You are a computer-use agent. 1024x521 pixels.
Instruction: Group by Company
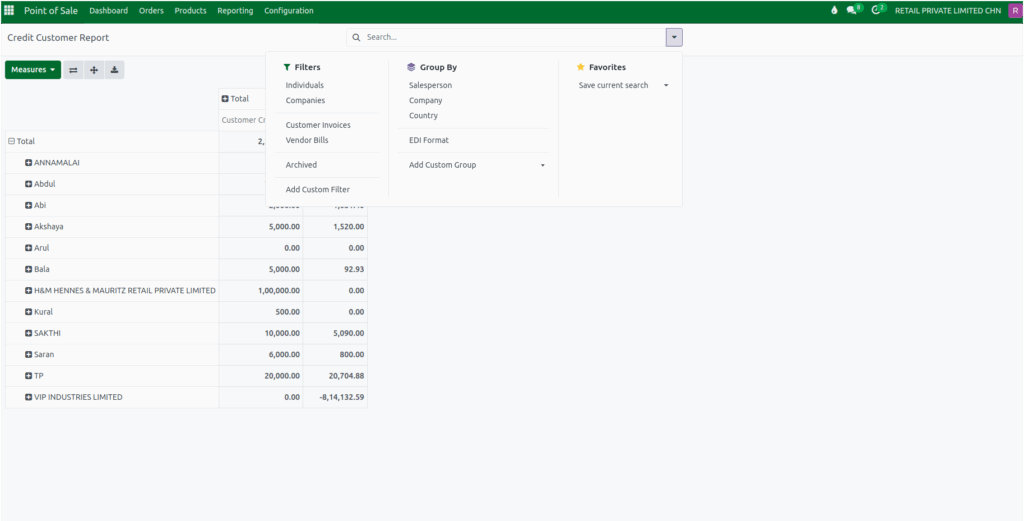[426, 101]
